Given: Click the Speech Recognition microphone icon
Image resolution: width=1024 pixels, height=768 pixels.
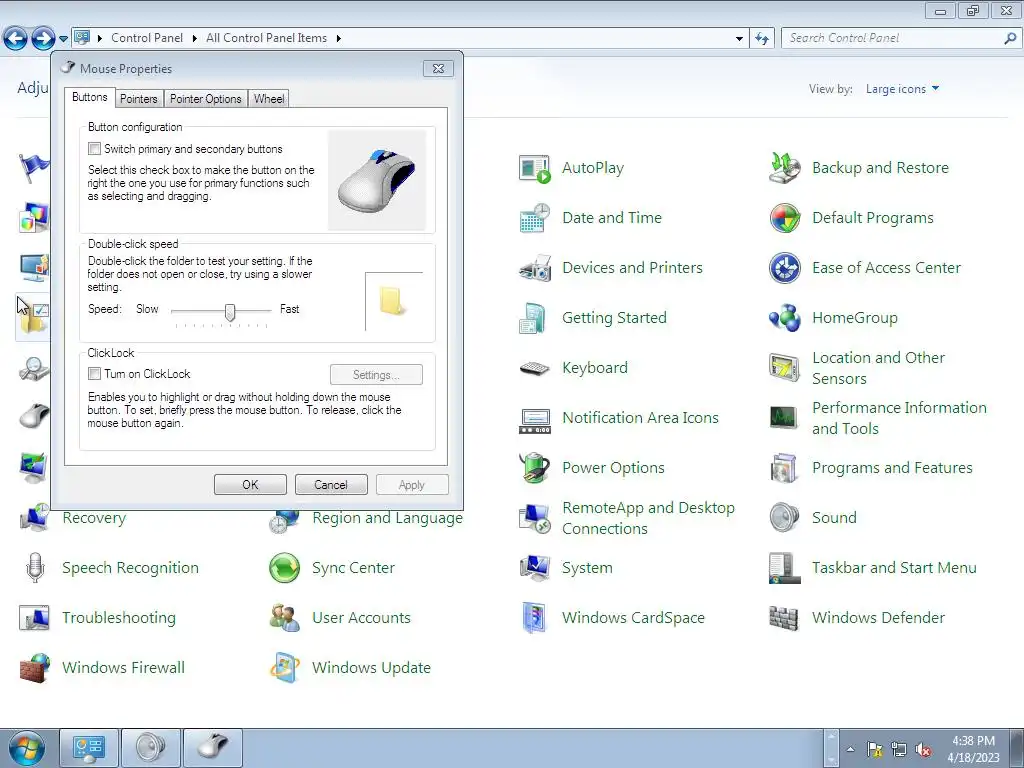Looking at the screenshot, I should 34,568.
